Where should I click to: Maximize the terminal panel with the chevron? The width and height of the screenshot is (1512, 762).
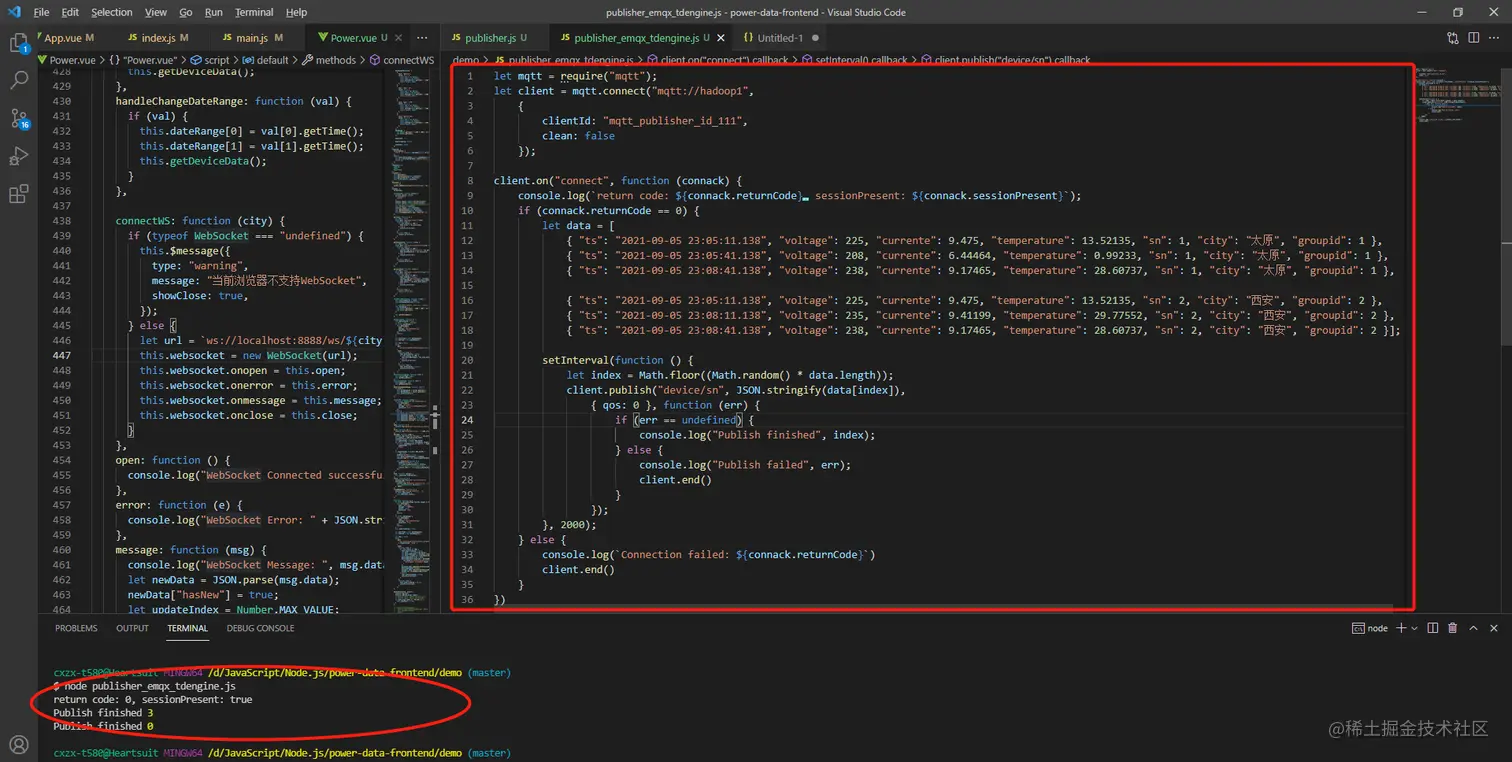pyautogui.click(x=1472, y=627)
